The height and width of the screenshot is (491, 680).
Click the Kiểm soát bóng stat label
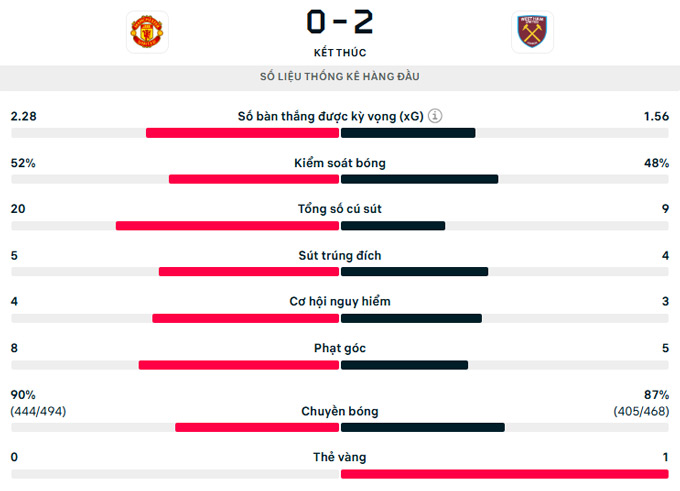[340, 163]
